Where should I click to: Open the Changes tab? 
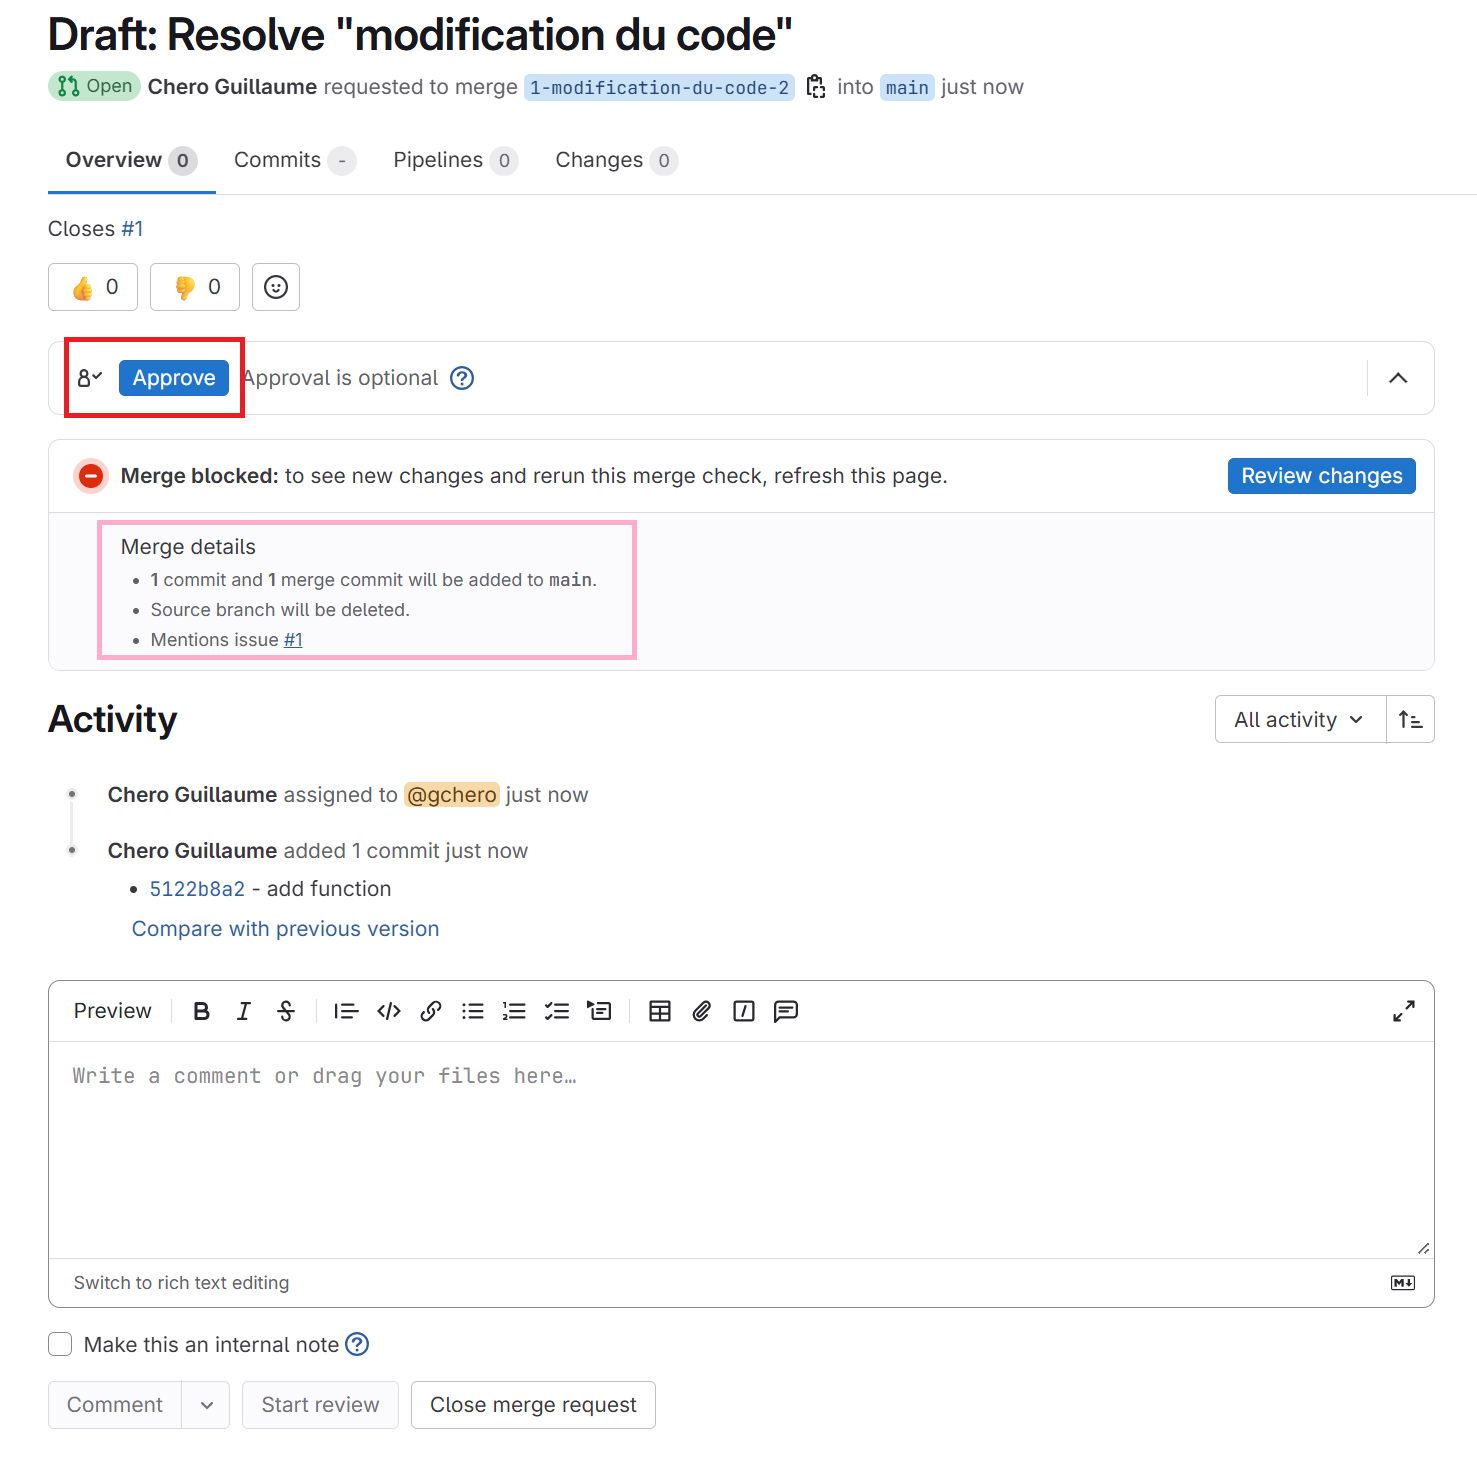coord(615,160)
